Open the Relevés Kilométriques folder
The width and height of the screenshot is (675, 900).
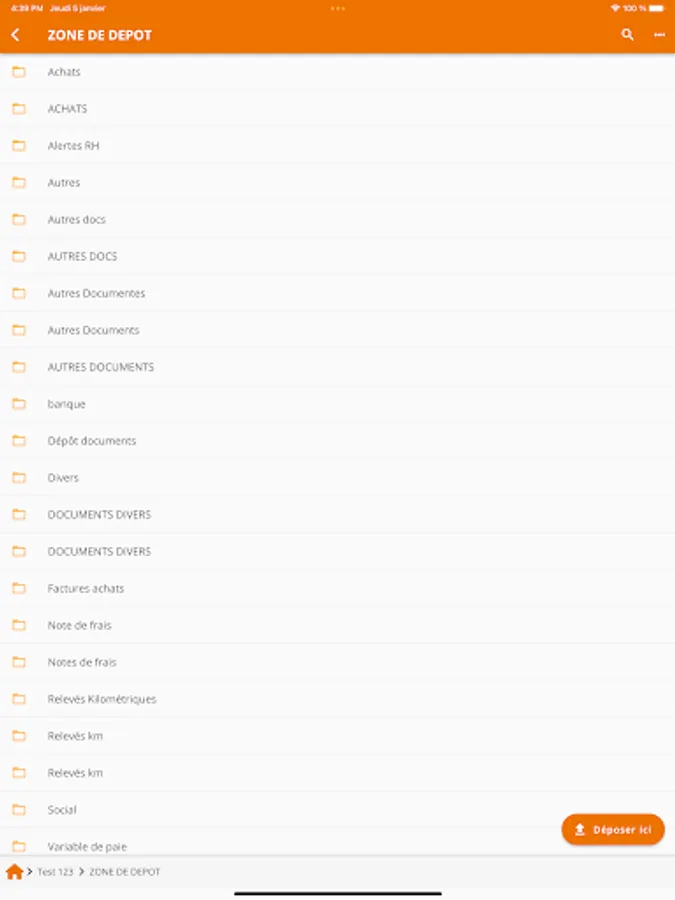(338, 699)
